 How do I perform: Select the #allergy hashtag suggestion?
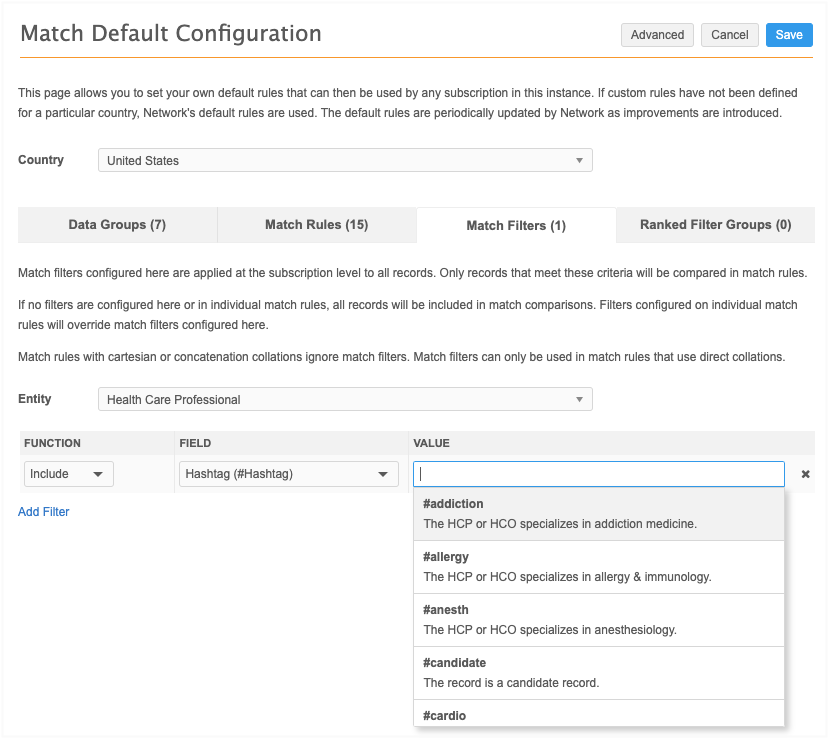coord(598,566)
